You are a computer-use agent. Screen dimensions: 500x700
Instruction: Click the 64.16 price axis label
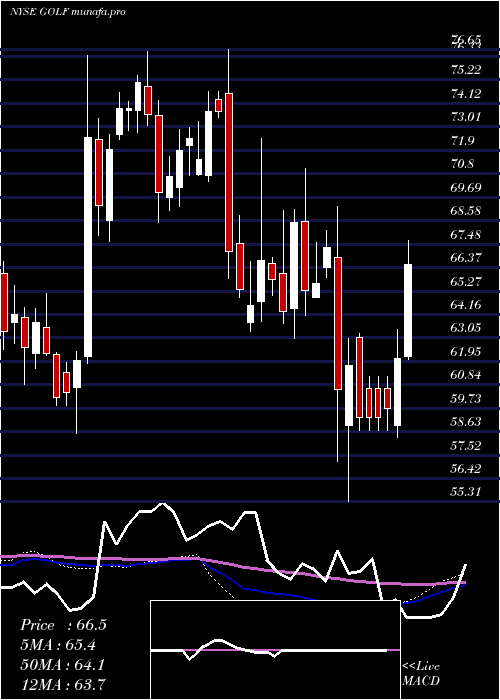466,304
